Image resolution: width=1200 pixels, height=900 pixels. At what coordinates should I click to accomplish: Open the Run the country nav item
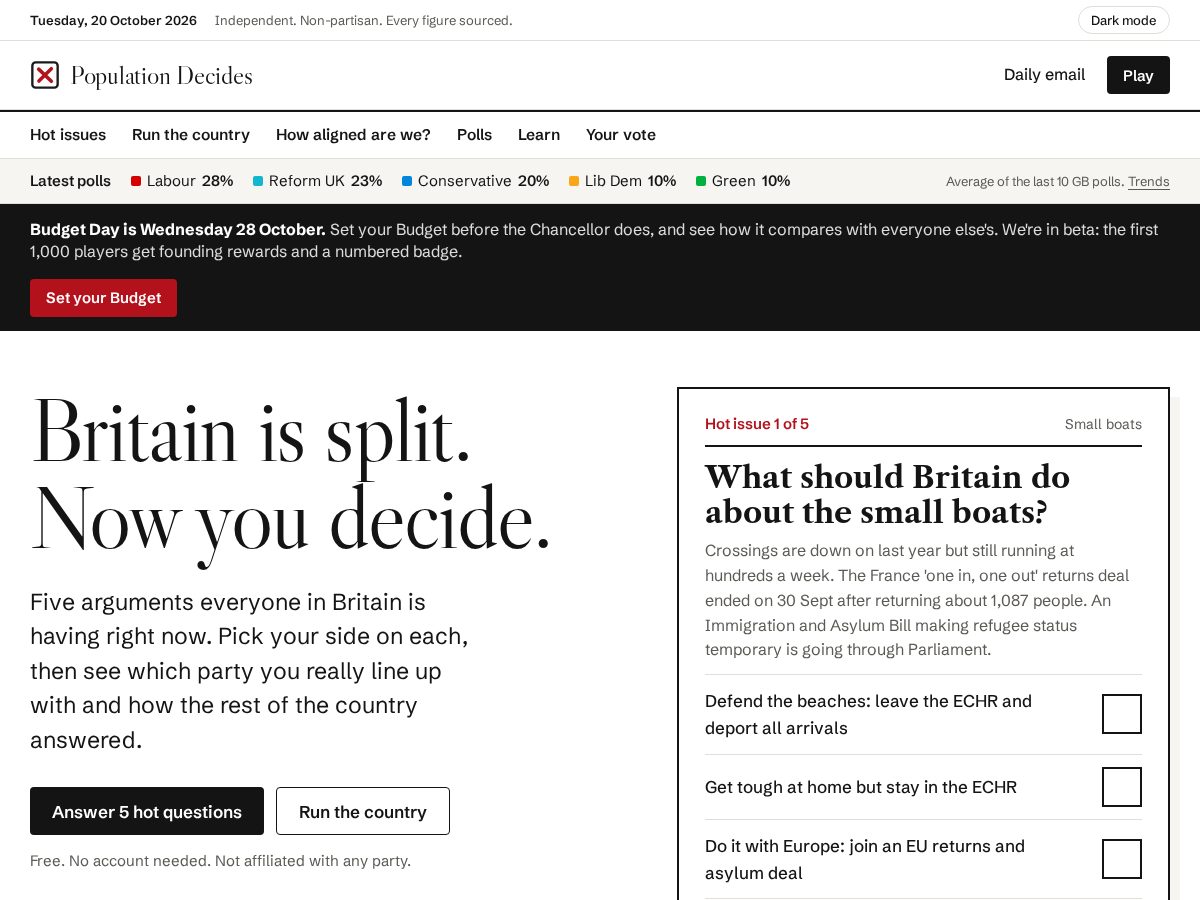pos(191,135)
